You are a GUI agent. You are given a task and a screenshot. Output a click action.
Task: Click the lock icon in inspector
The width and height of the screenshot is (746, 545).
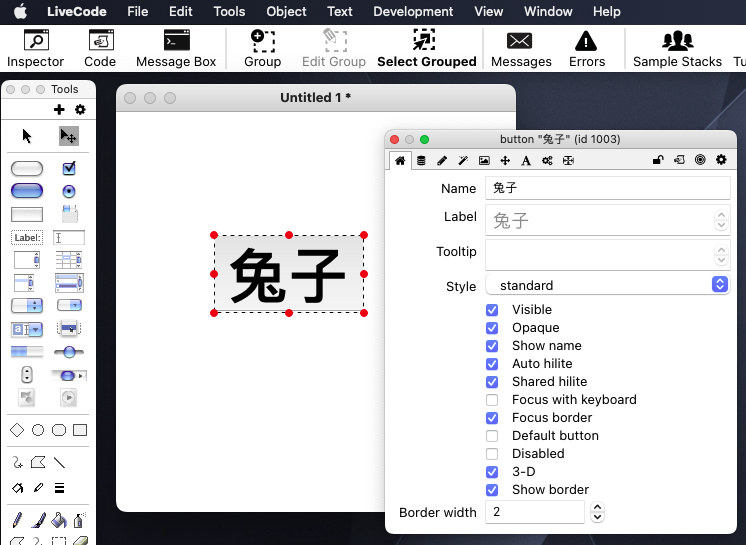658,160
